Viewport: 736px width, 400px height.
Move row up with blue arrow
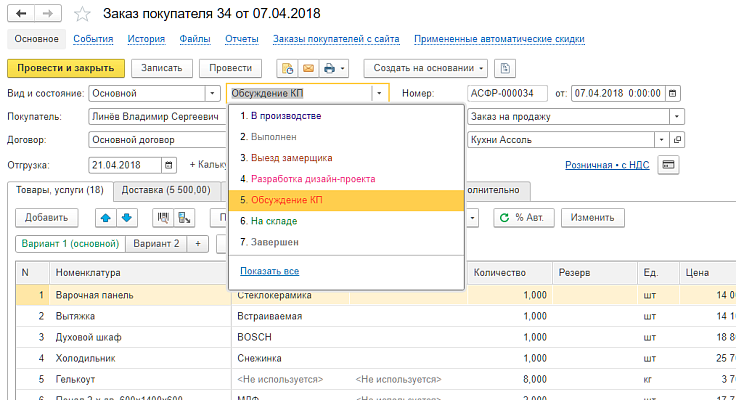point(105,217)
